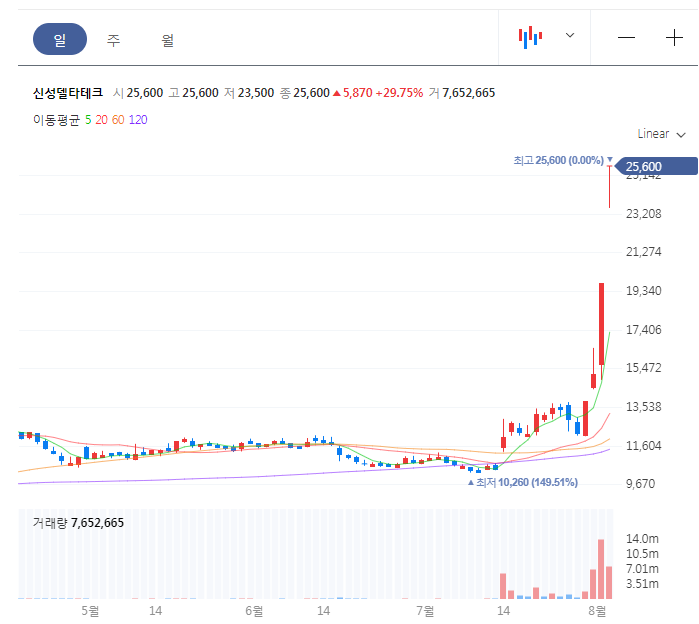Image resolution: width=699 pixels, height=624 pixels.
Task: Click the 저 23,500 low price value
Action: click(x=249, y=93)
